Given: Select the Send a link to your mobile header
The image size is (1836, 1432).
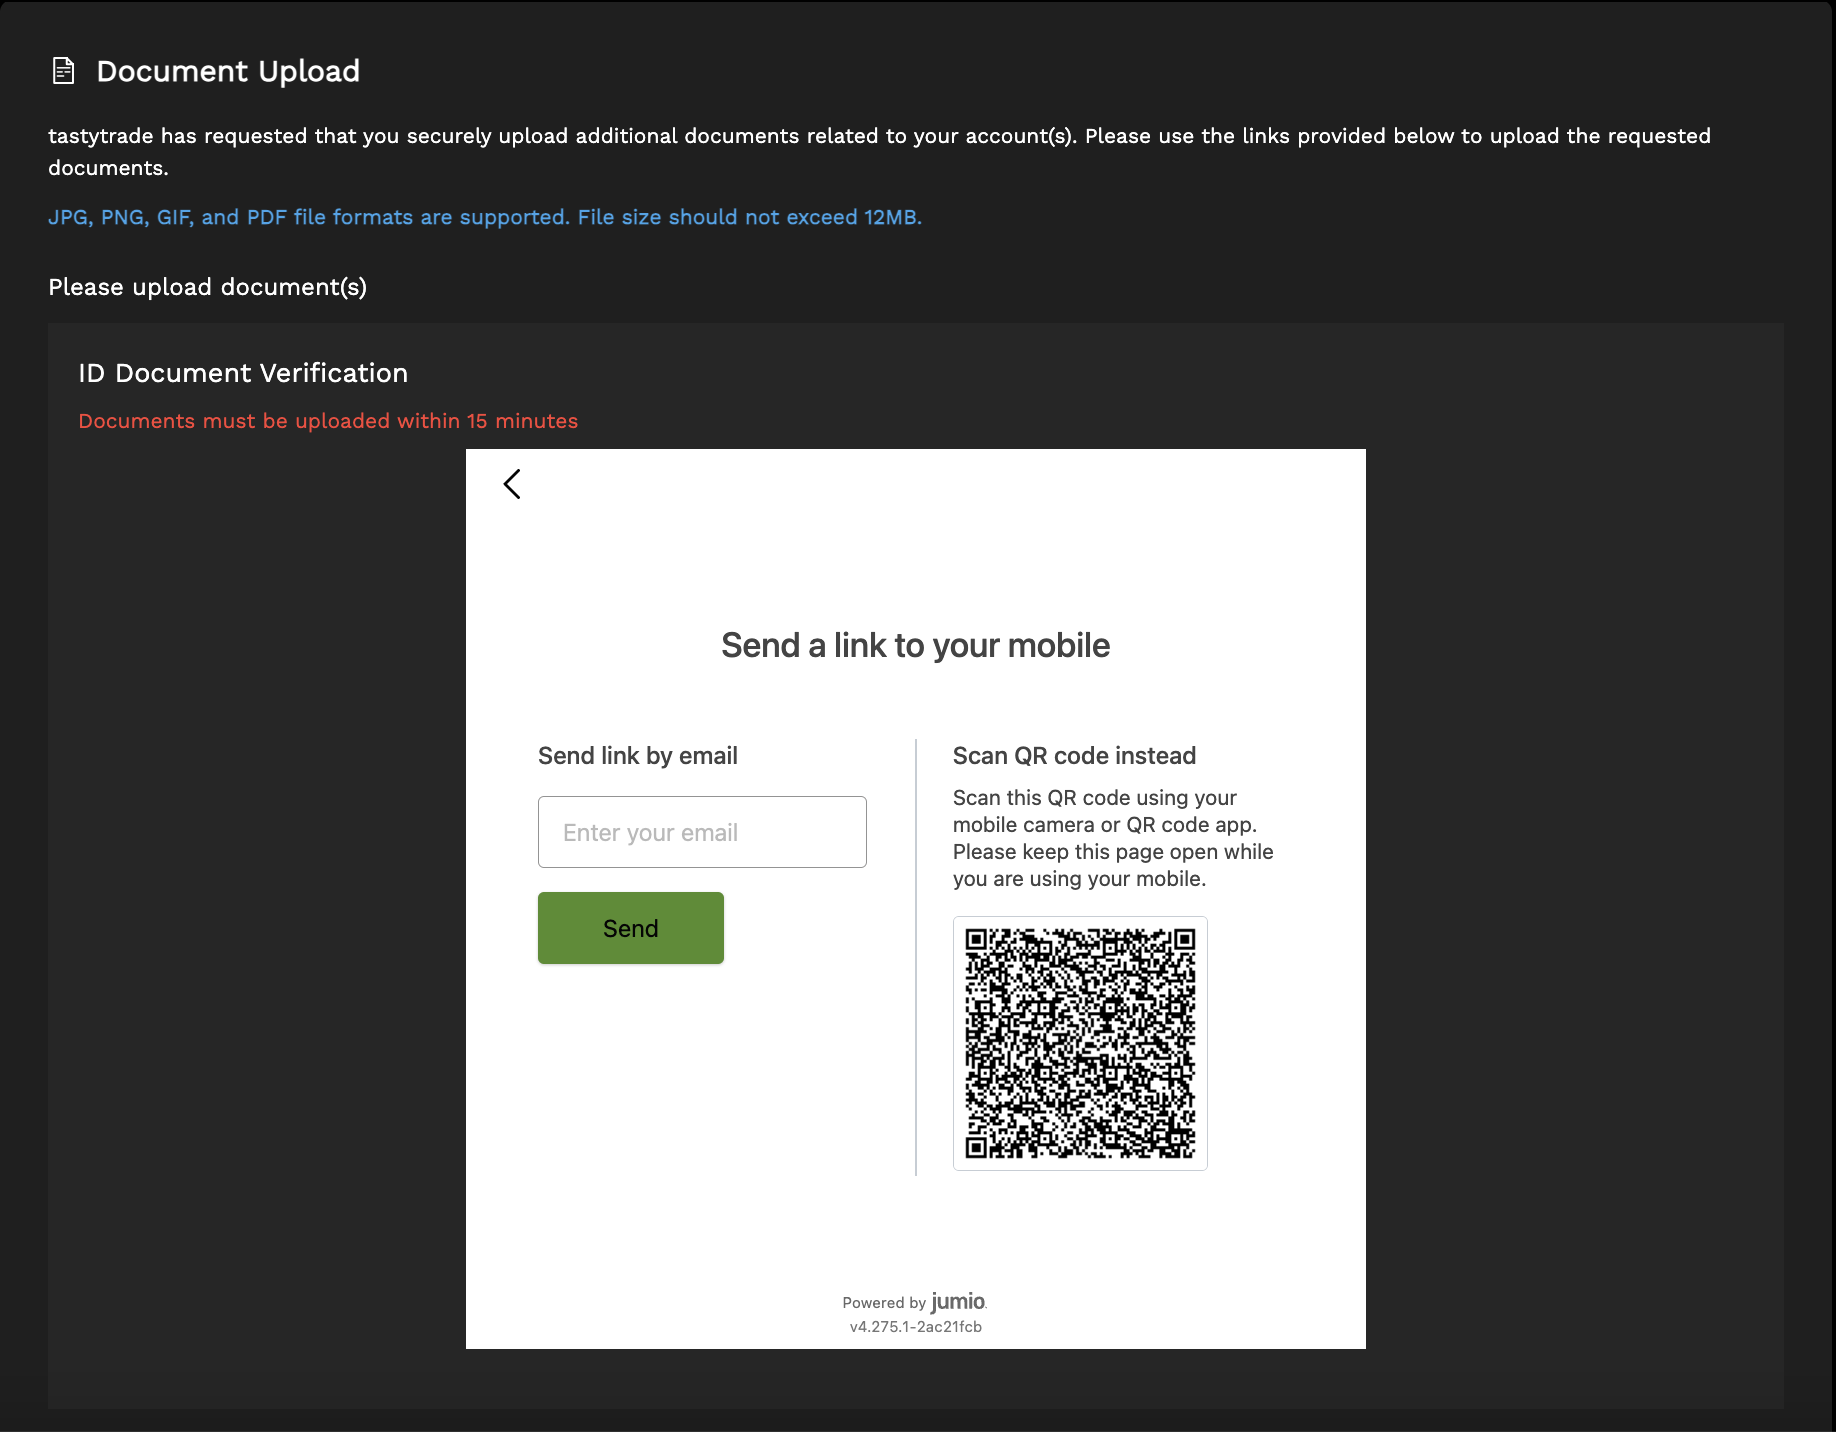Looking at the screenshot, I should [914, 645].
